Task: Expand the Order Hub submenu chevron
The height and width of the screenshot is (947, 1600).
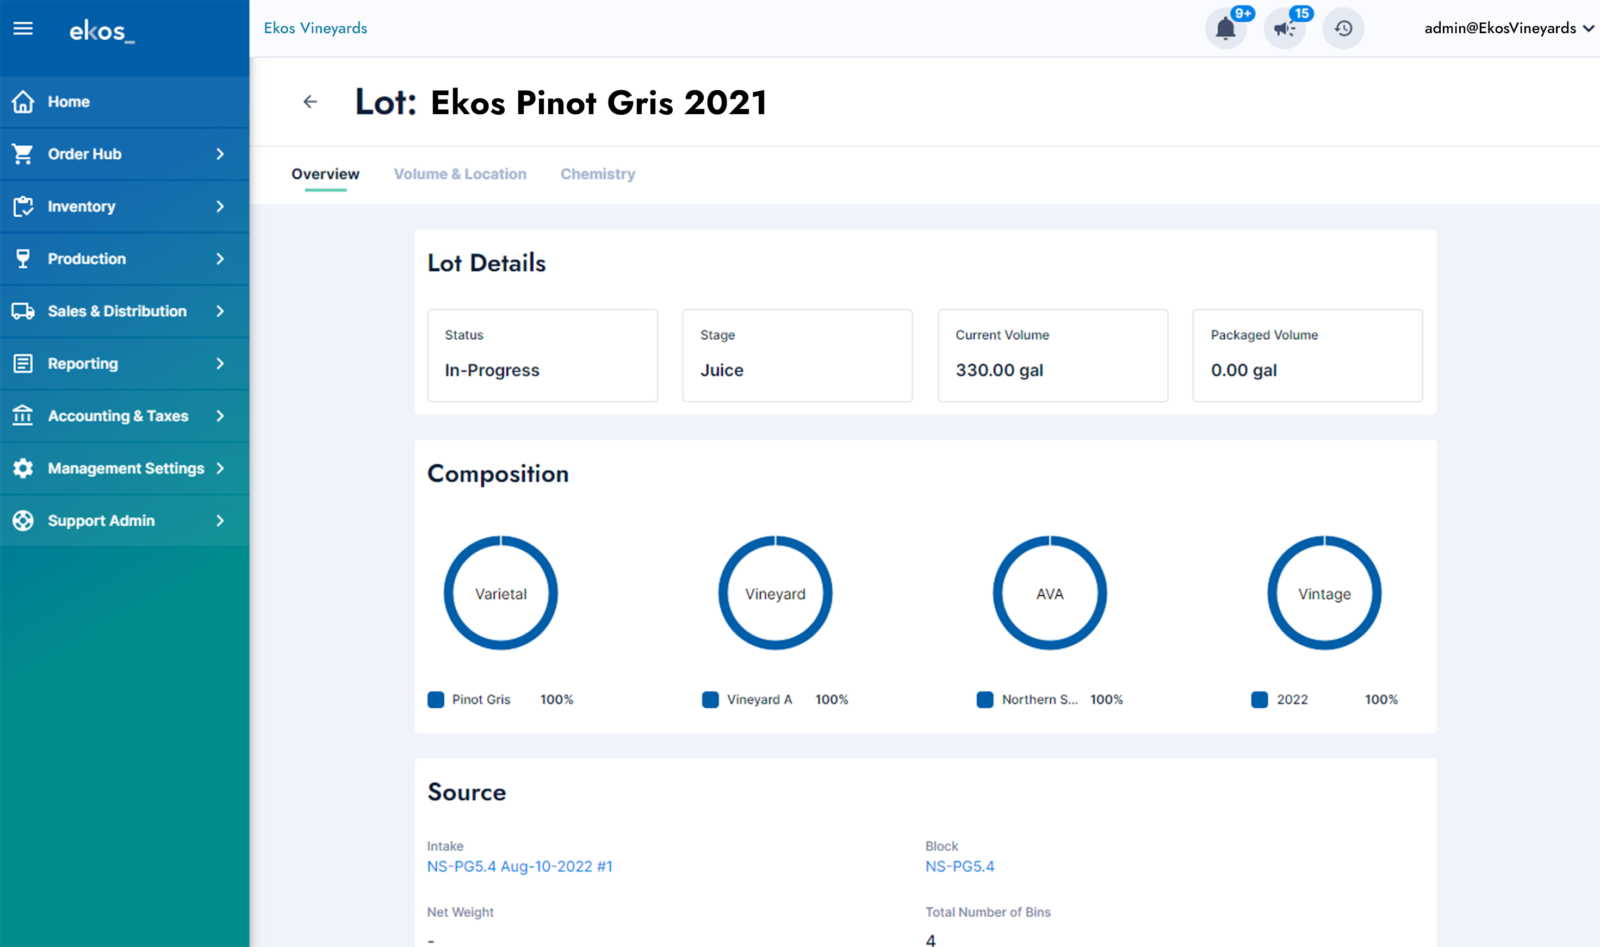Action: pyautogui.click(x=220, y=154)
